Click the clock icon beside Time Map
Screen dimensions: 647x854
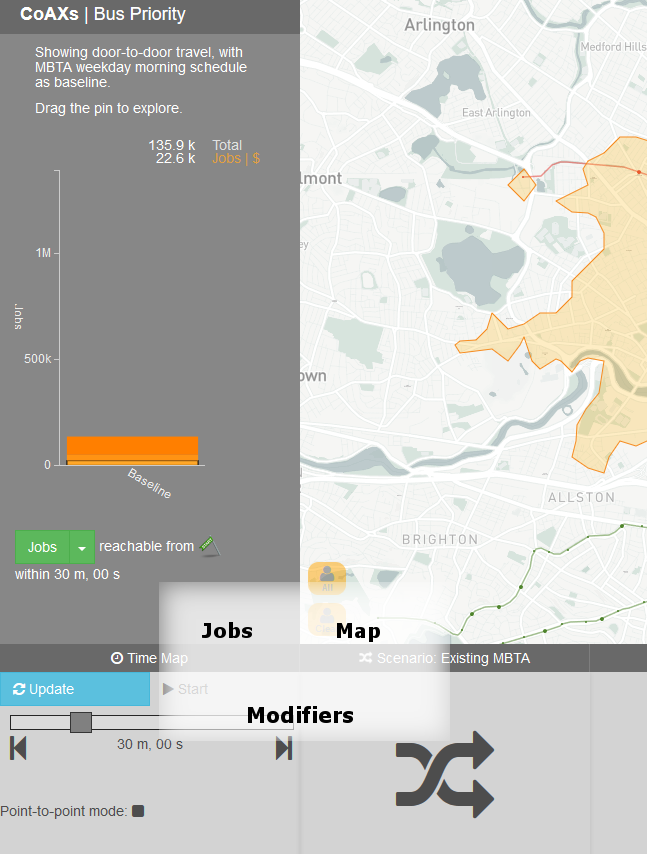pos(117,658)
